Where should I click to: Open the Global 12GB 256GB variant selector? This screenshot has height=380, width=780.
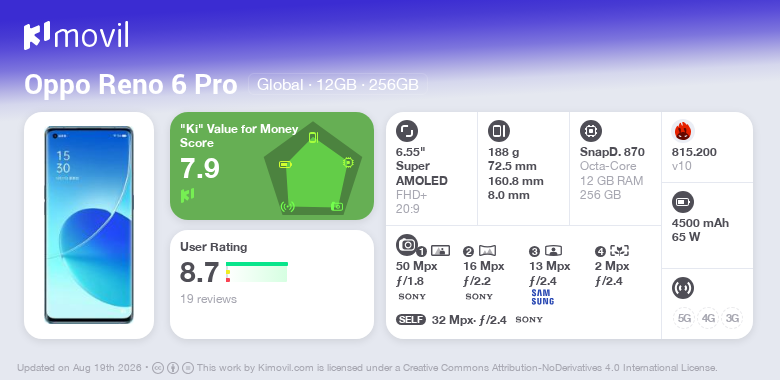(x=338, y=85)
